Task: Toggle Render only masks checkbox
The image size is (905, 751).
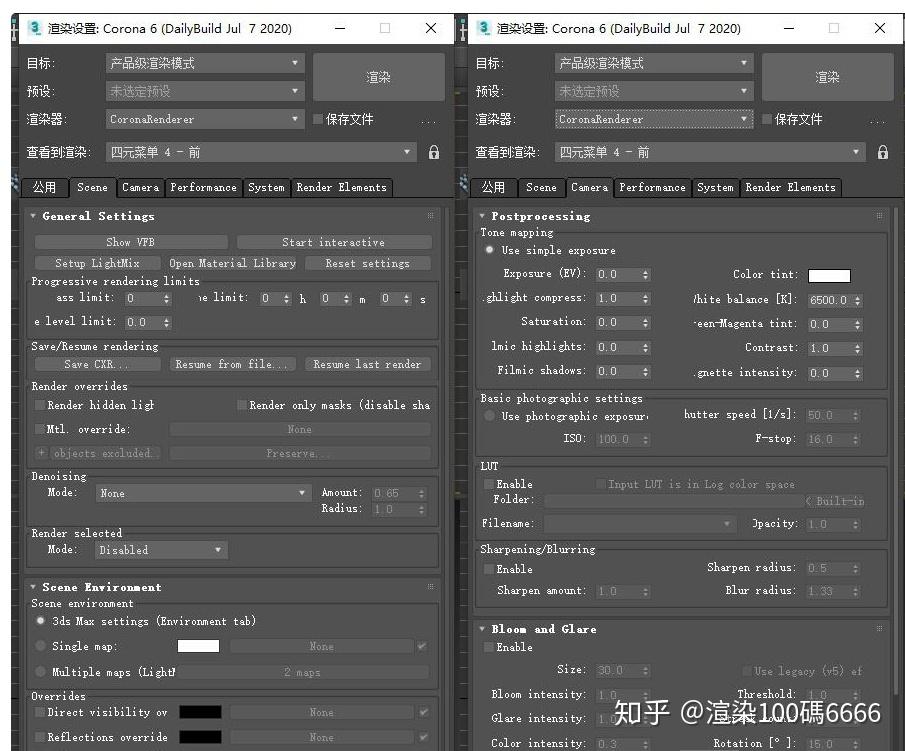Action: click(x=242, y=405)
